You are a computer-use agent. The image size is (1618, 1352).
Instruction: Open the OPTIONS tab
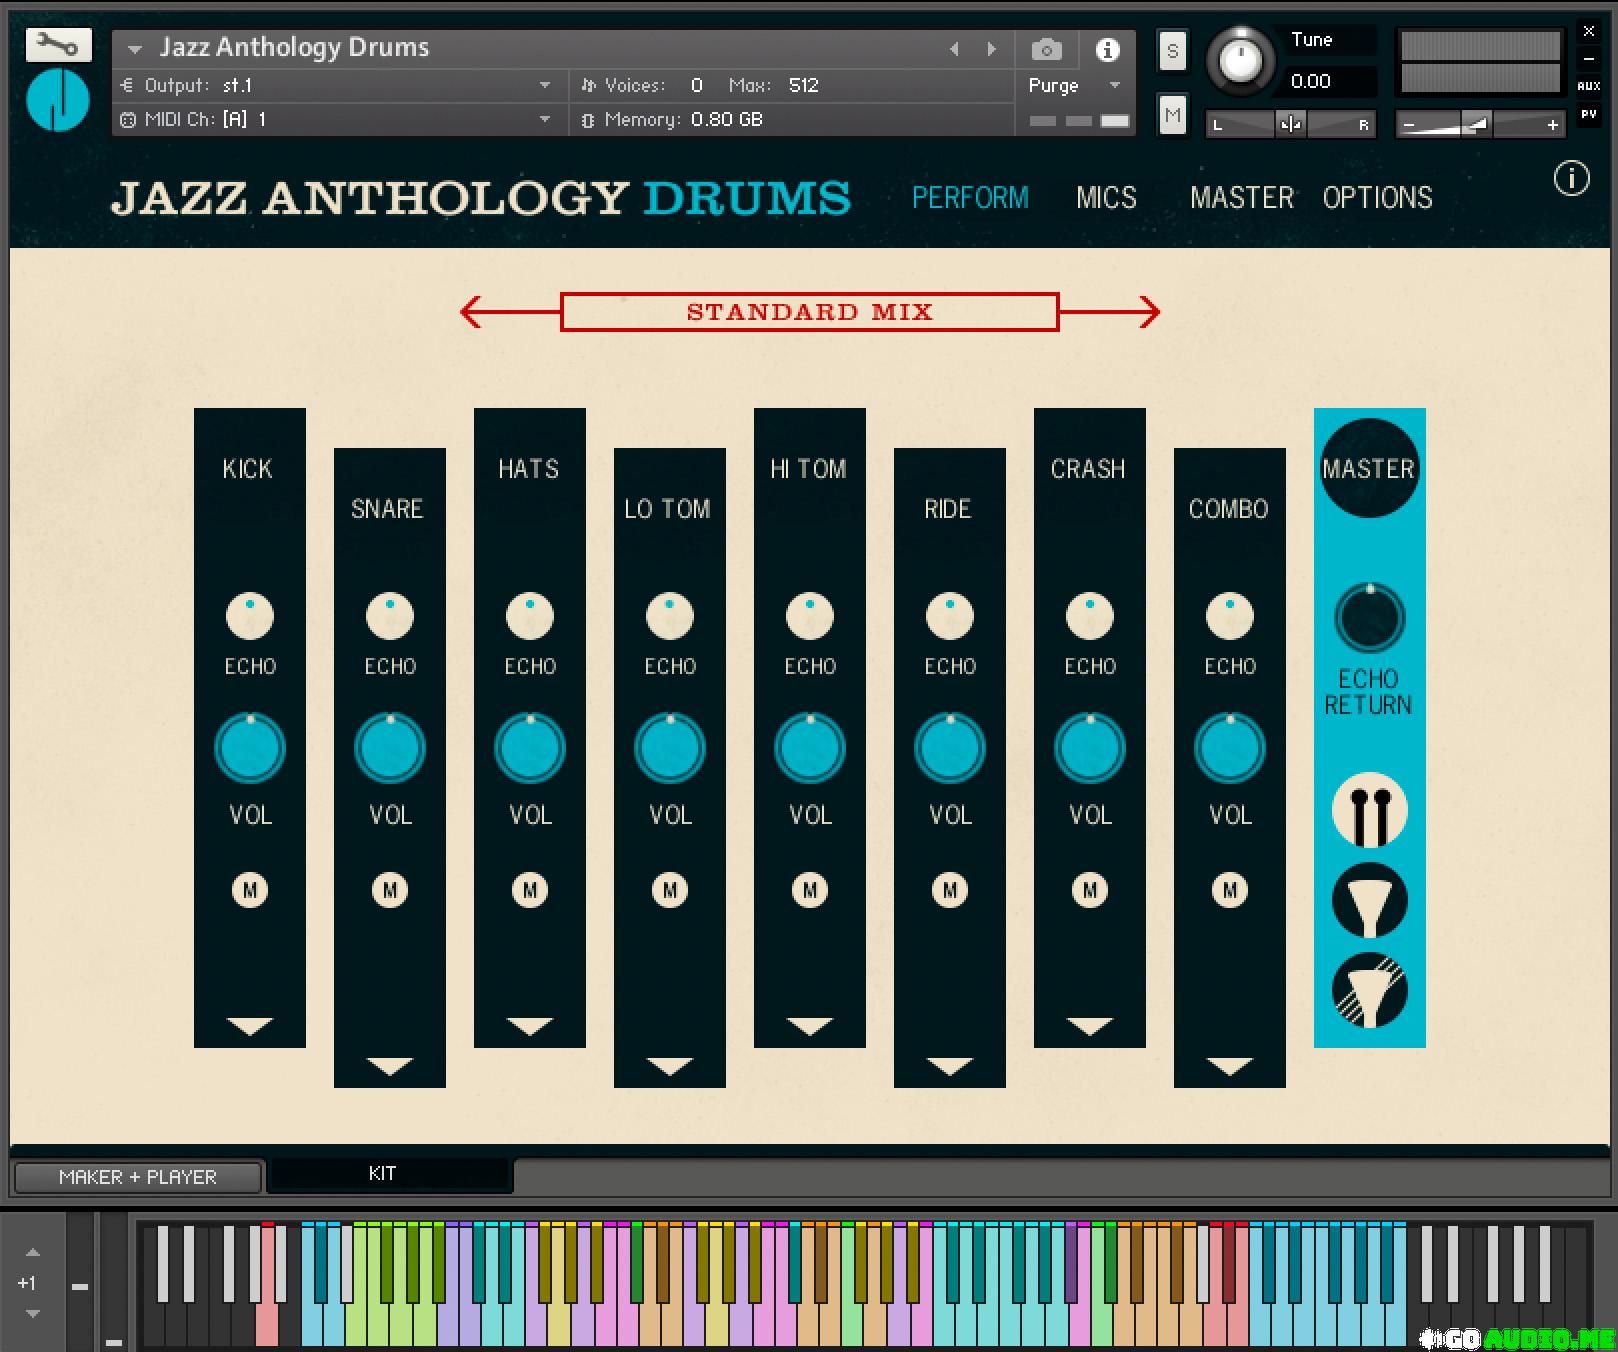[1377, 198]
